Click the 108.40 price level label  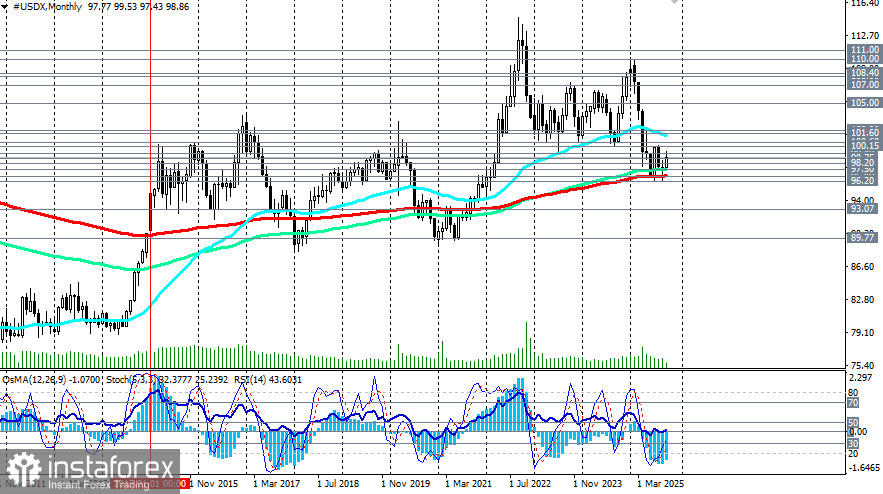[x=864, y=73]
